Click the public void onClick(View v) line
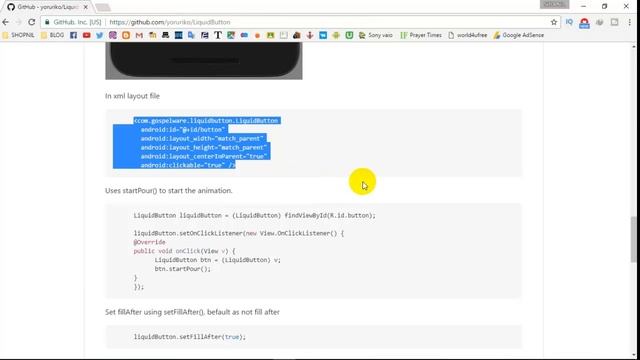Image resolution: width=640 pixels, height=360 pixels. [x=184, y=251]
